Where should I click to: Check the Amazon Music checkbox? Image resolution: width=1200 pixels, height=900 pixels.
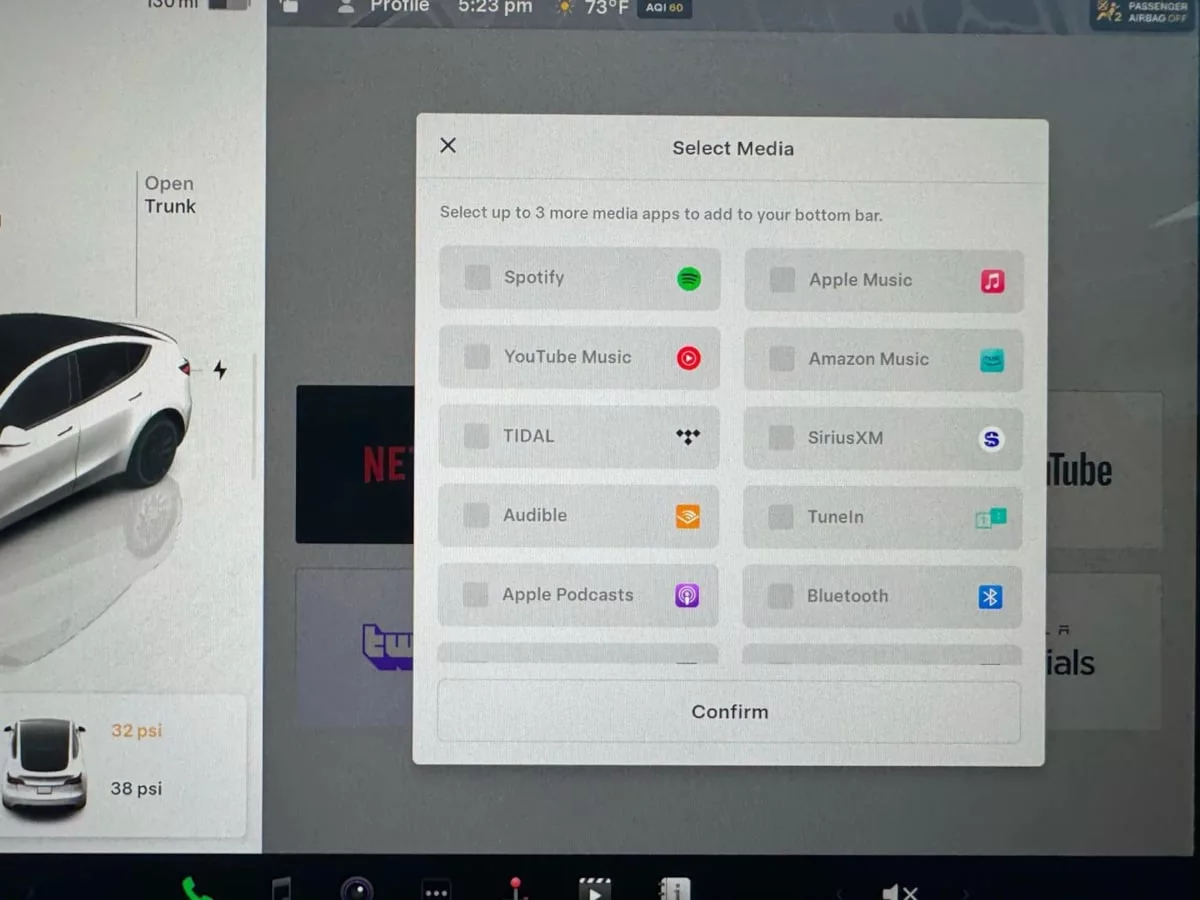click(x=782, y=359)
